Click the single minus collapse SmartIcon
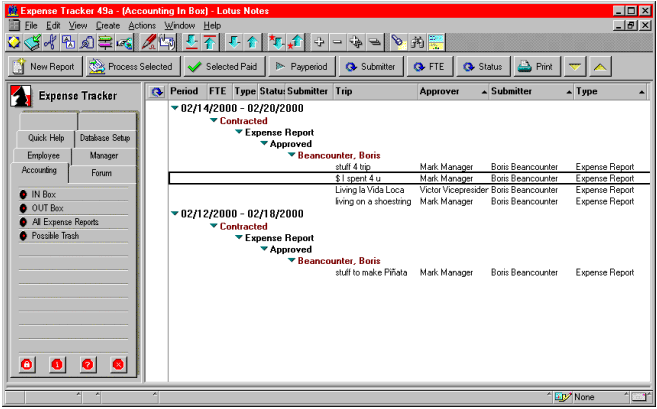The width and height of the screenshot is (657, 409). click(337, 42)
